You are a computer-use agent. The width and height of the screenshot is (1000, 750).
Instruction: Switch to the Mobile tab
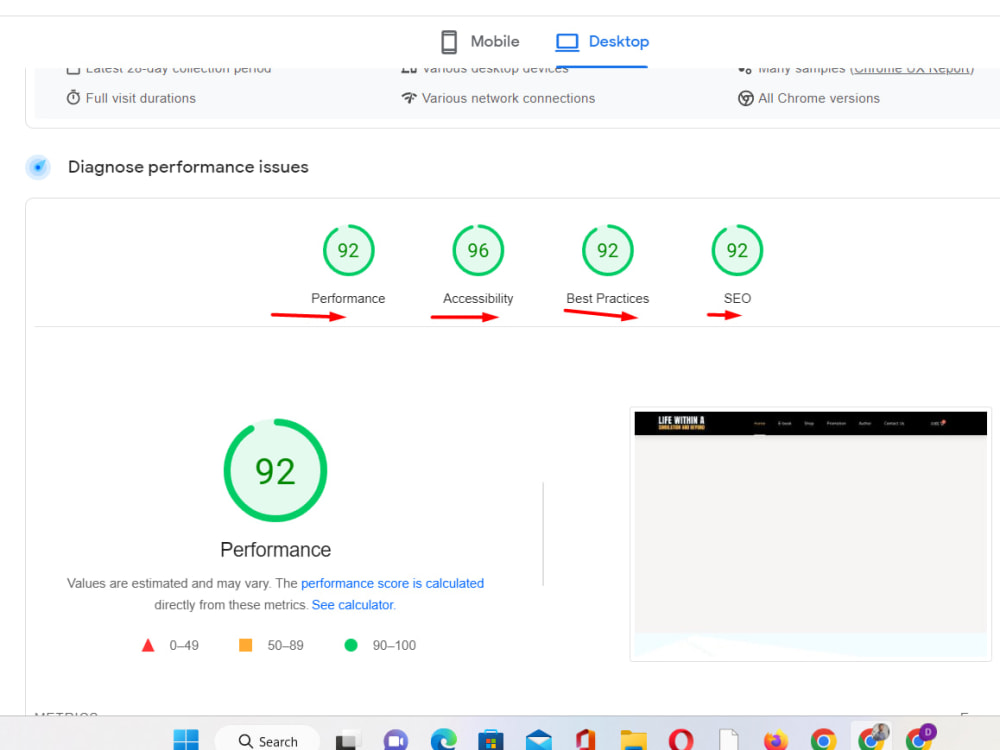click(x=480, y=41)
